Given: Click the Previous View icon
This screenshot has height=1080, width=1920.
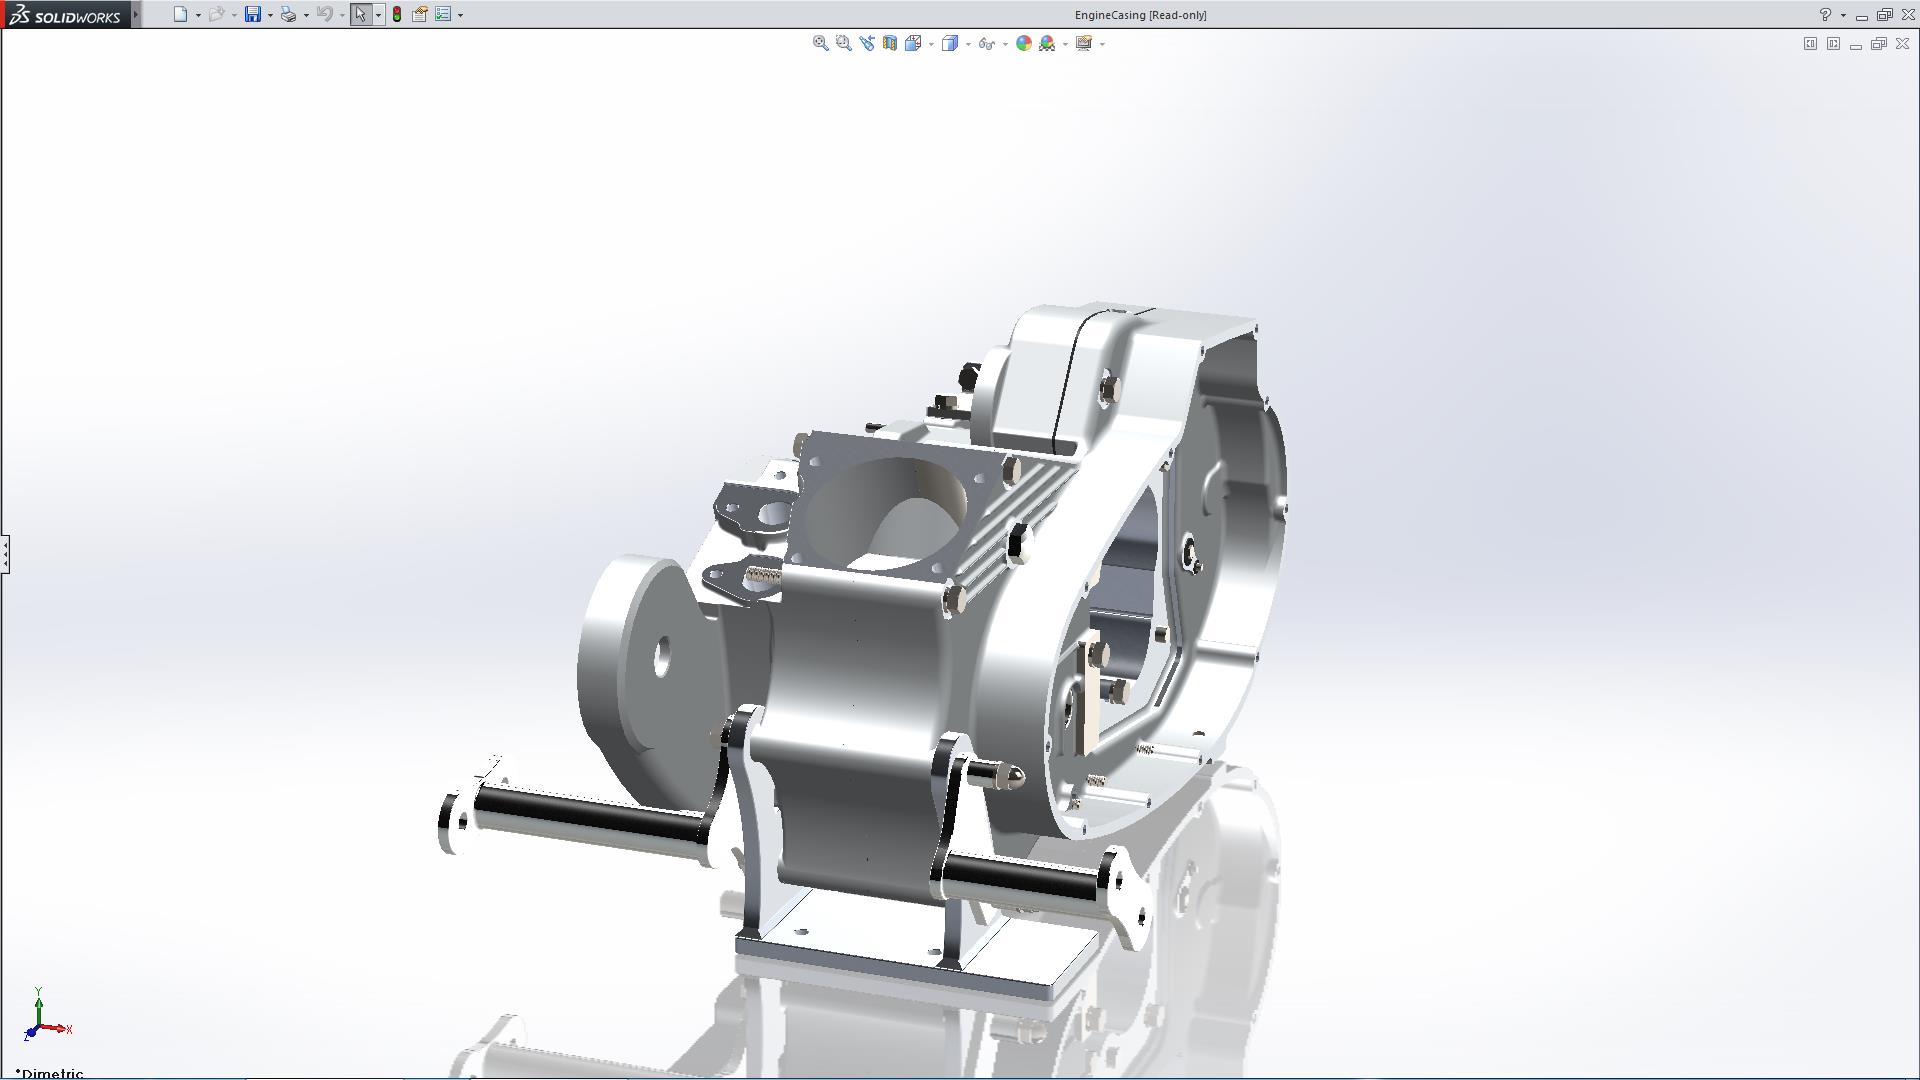Looking at the screenshot, I should click(x=866, y=43).
